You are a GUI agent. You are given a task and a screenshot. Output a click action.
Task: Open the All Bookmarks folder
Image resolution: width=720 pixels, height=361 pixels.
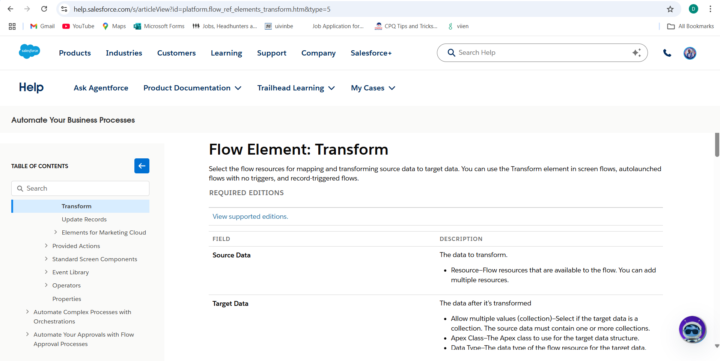pos(690,26)
